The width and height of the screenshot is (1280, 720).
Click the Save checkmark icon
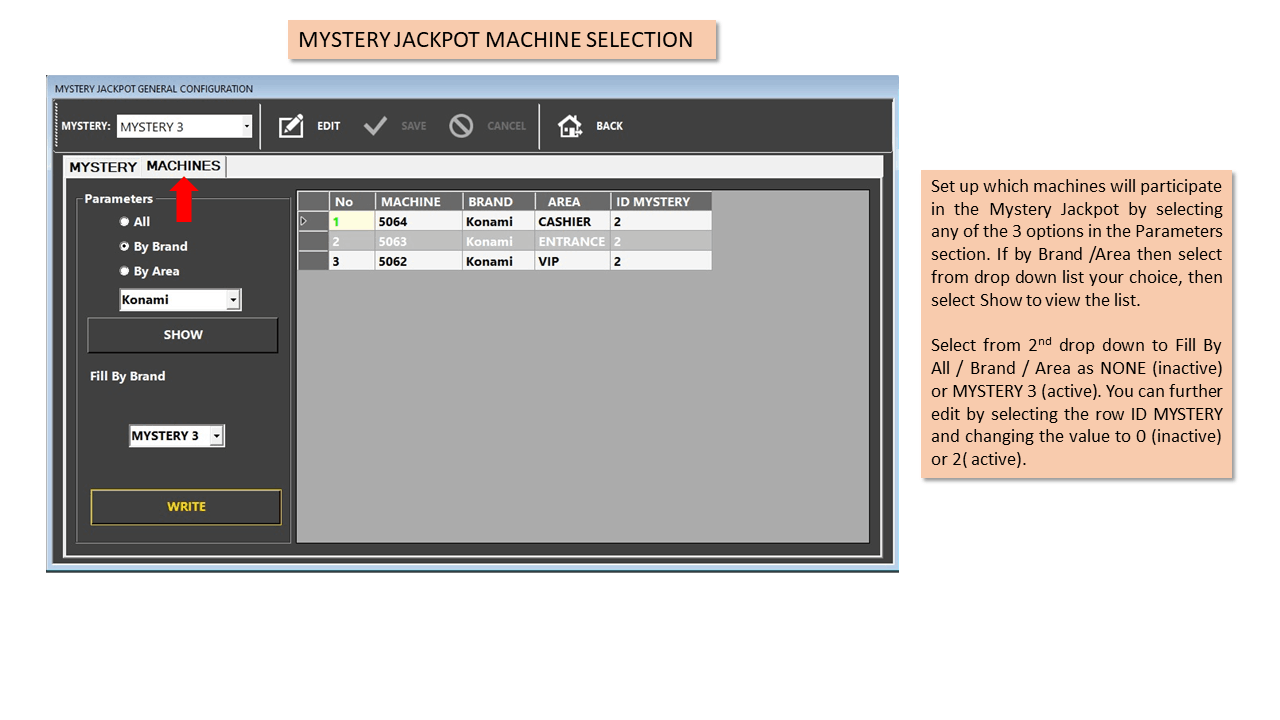point(375,126)
